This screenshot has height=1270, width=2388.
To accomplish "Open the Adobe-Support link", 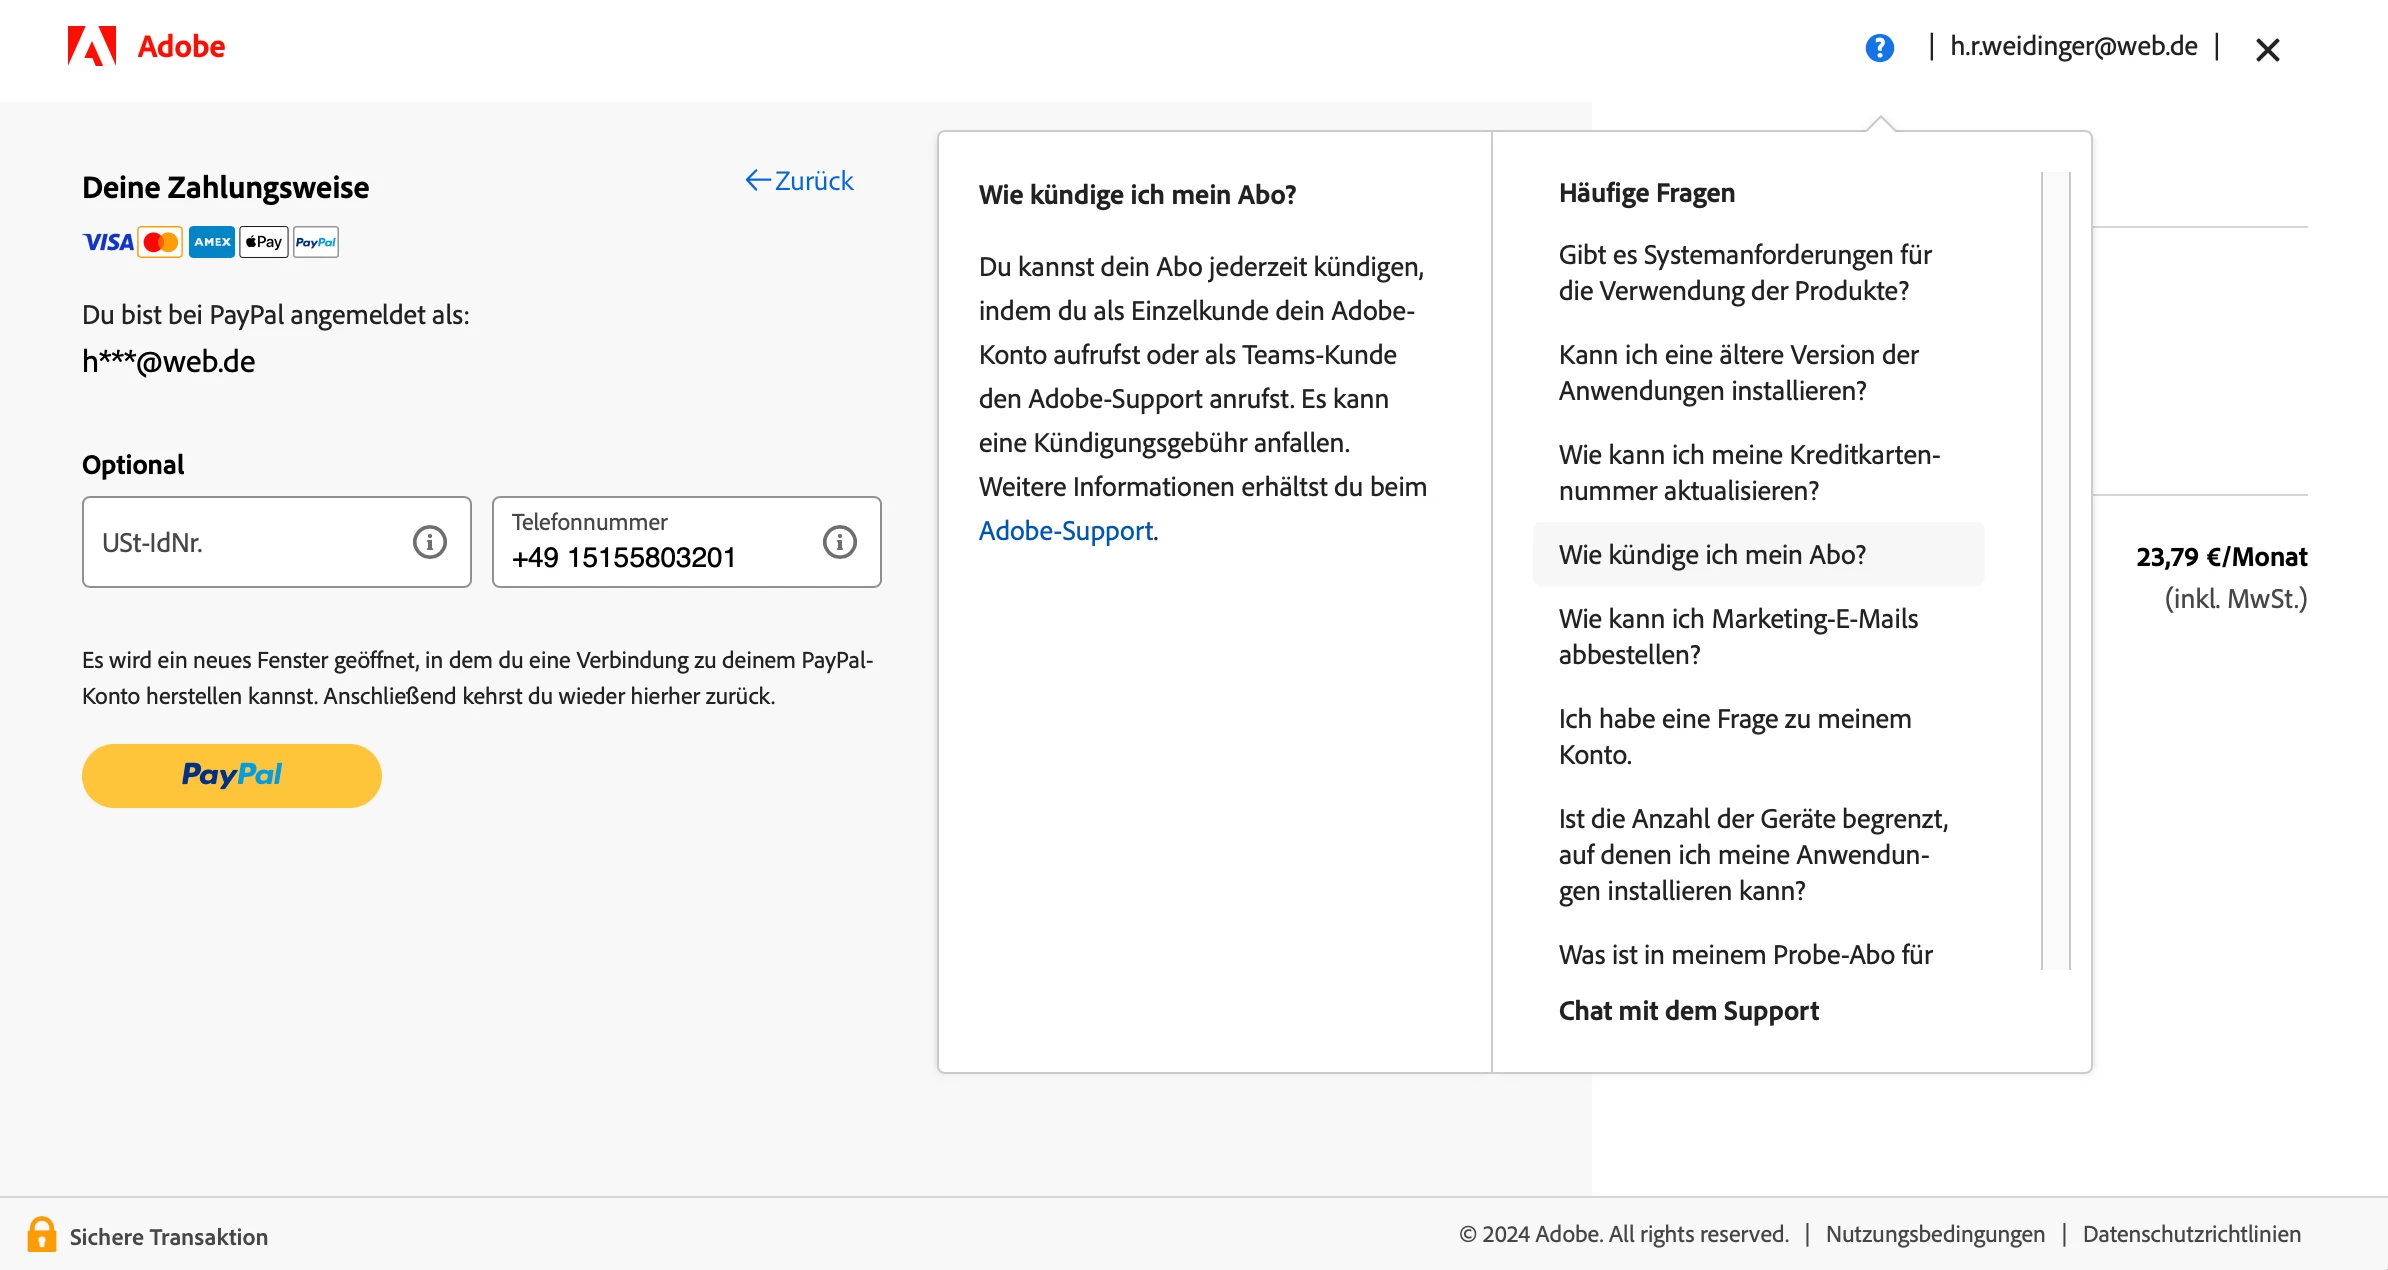I will point(1065,531).
